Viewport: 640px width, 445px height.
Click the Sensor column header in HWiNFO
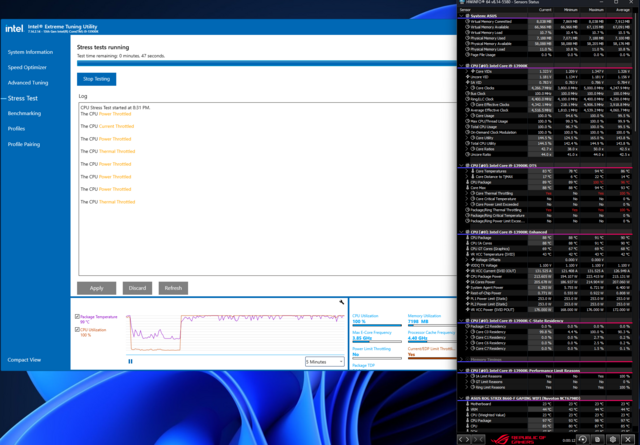[465, 10]
